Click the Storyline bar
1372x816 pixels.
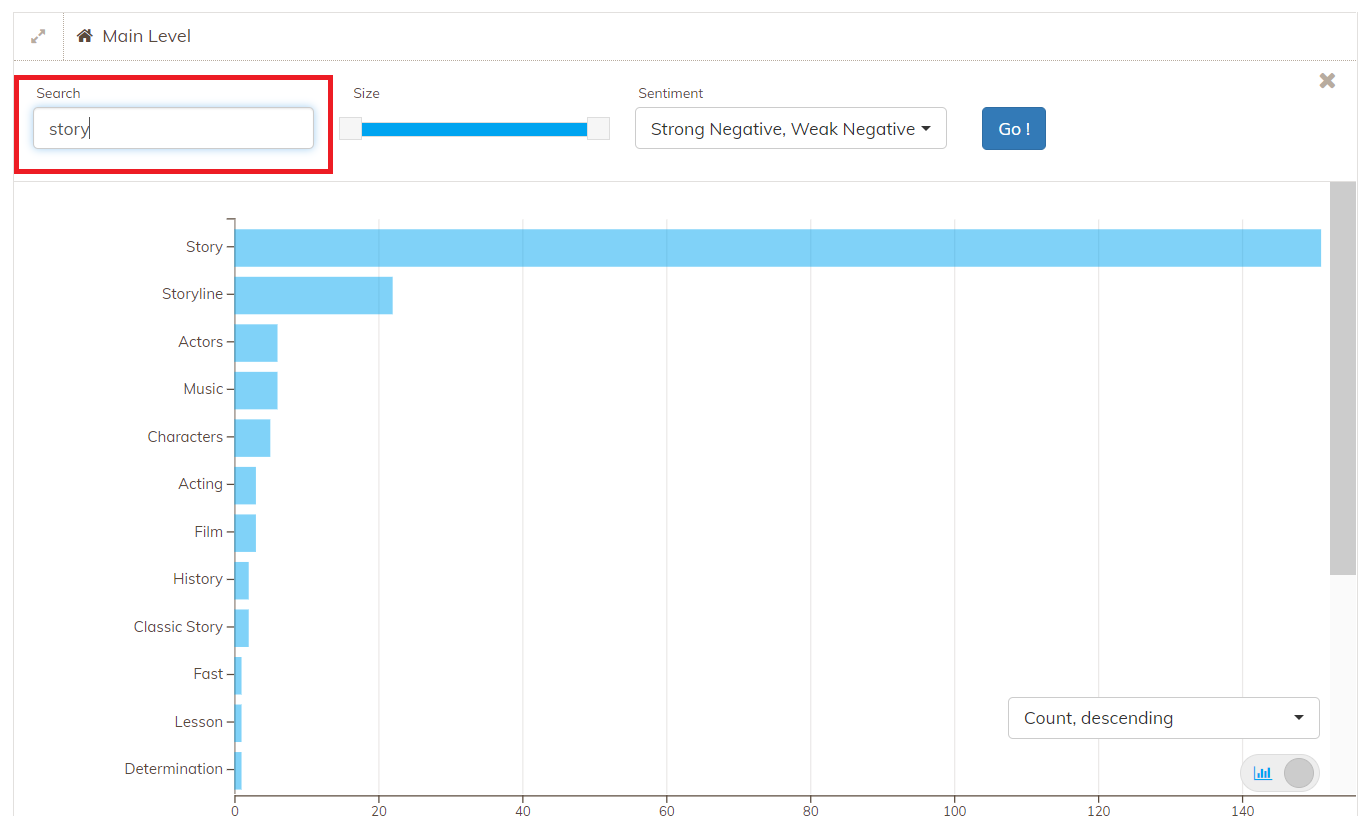[314, 295]
